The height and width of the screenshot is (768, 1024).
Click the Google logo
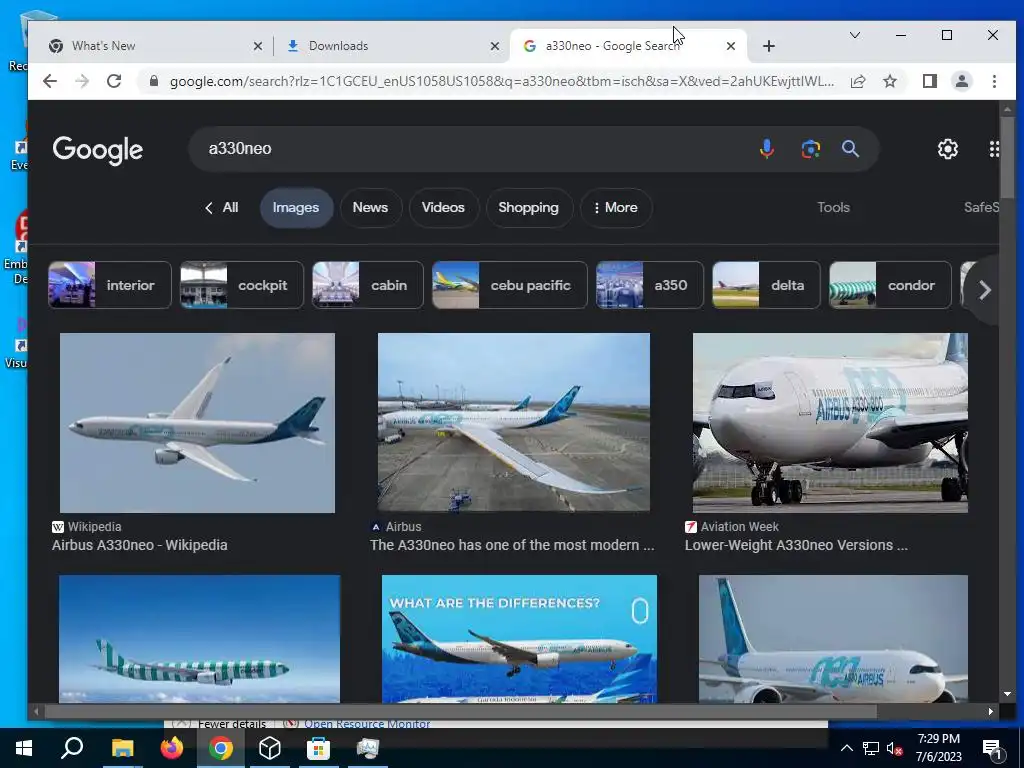[x=97, y=150]
